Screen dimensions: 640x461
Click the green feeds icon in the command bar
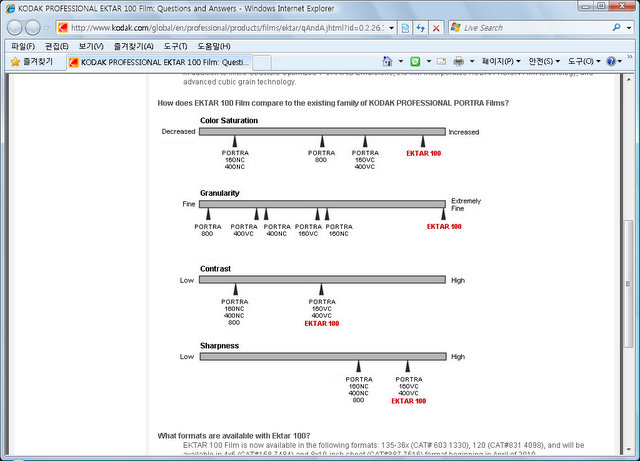click(x=415, y=61)
